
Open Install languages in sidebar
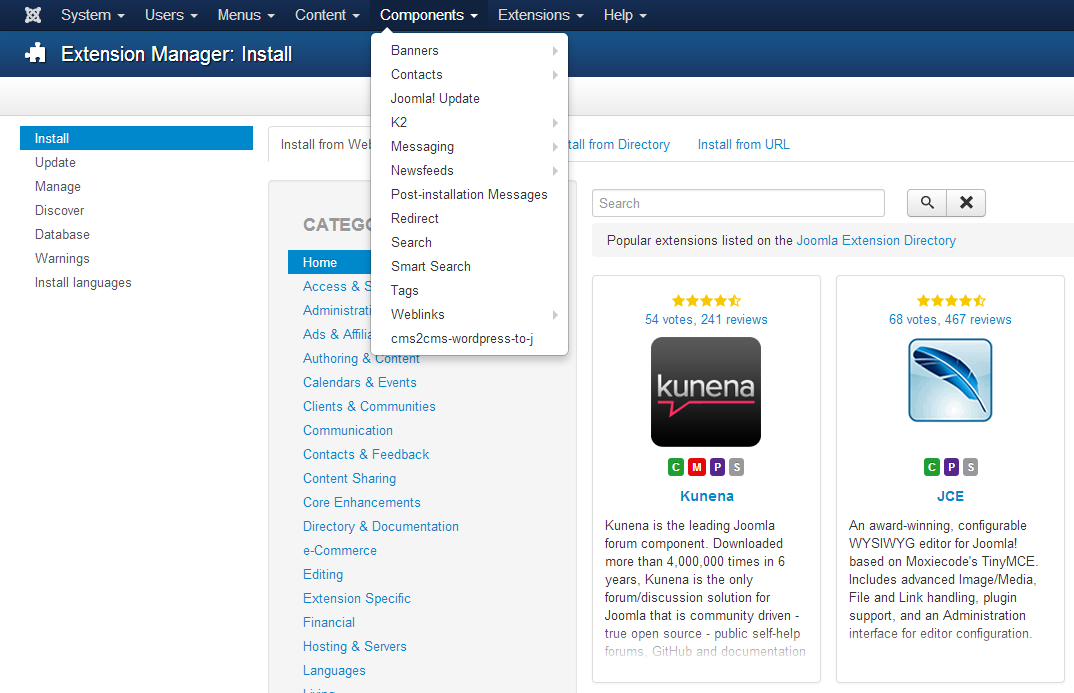click(x=83, y=282)
